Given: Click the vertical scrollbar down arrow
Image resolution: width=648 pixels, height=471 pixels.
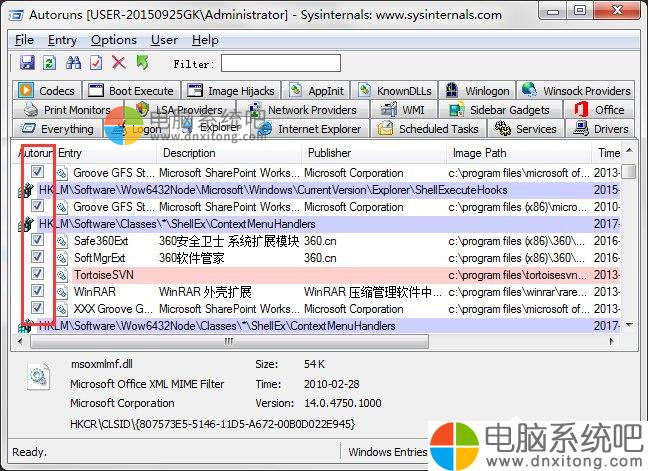Looking at the screenshot, I should click(629, 325).
